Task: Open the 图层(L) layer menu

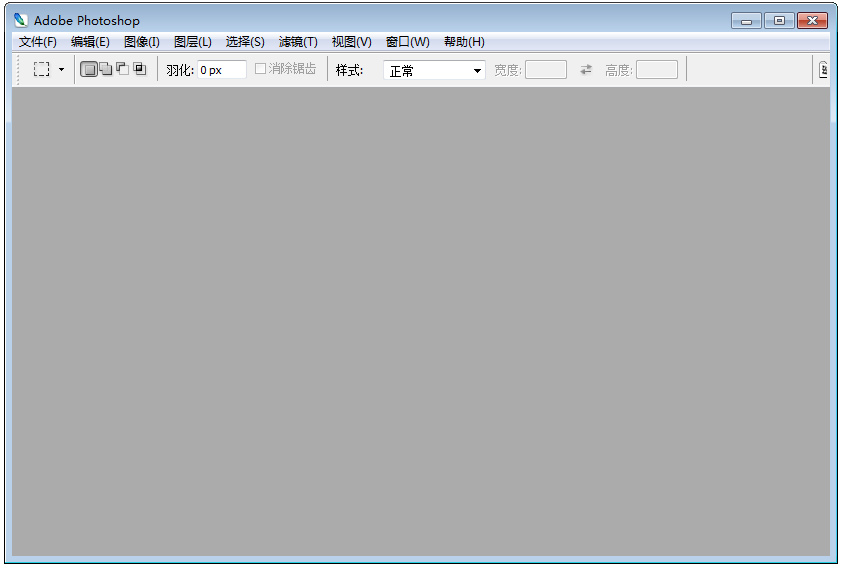Action: coord(193,42)
